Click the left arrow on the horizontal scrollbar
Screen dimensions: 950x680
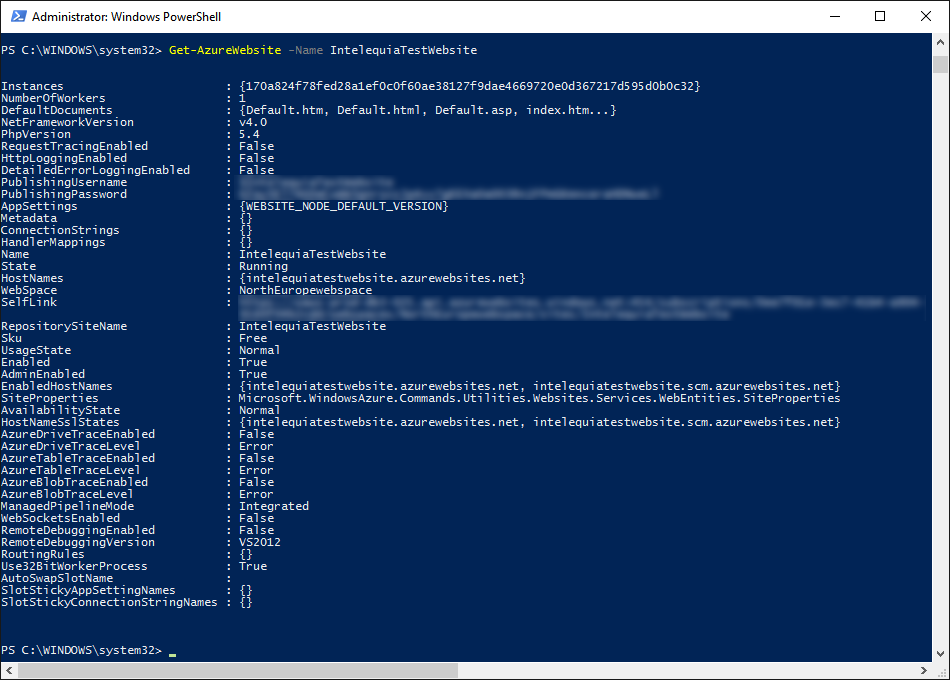(7, 671)
